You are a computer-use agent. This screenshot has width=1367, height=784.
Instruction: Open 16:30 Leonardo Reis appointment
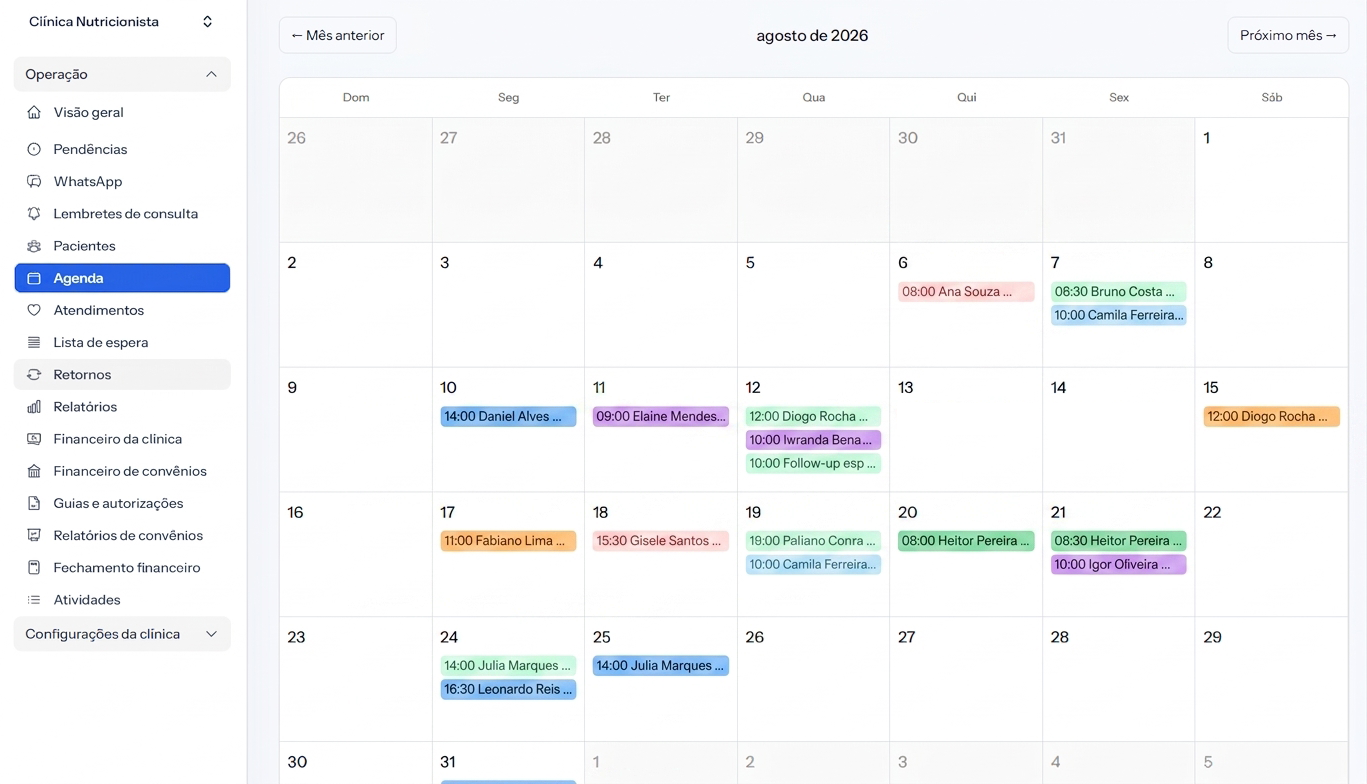tap(508, 689)
